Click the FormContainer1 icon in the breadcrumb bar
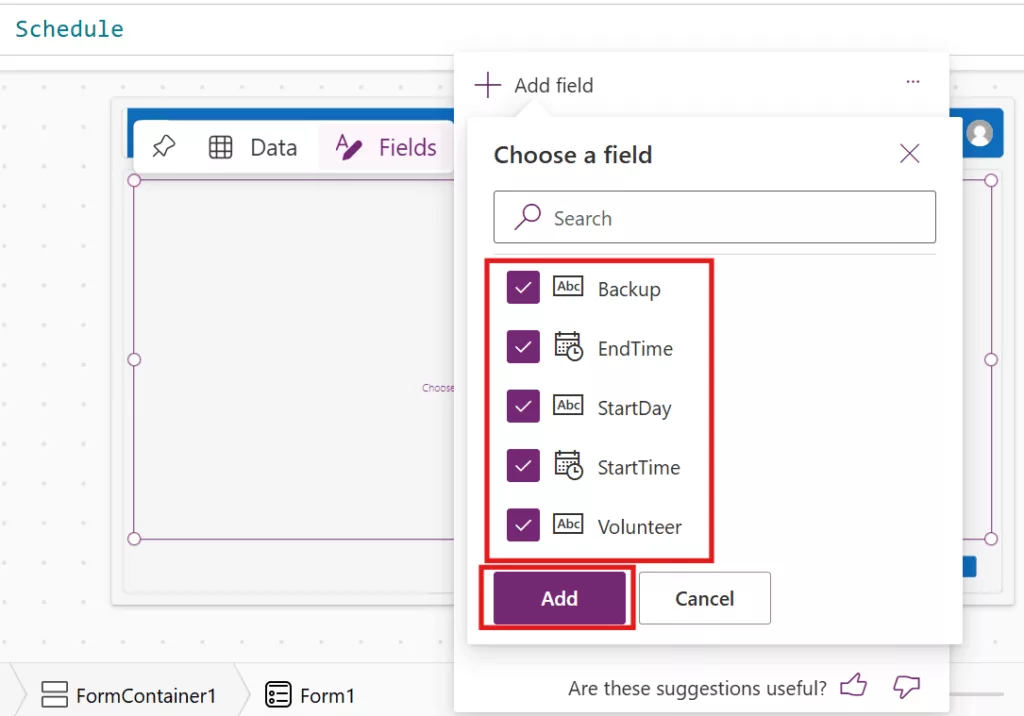Screen dimensions: 1024x716 [x=52, y=694]
